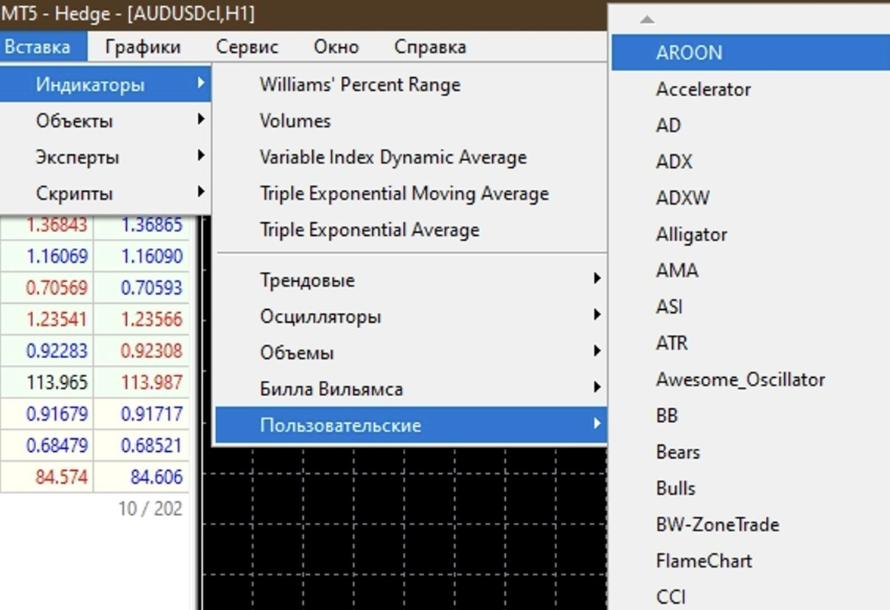Click bid price 0.70569
The image size is (890, 610).
[57, 288]
